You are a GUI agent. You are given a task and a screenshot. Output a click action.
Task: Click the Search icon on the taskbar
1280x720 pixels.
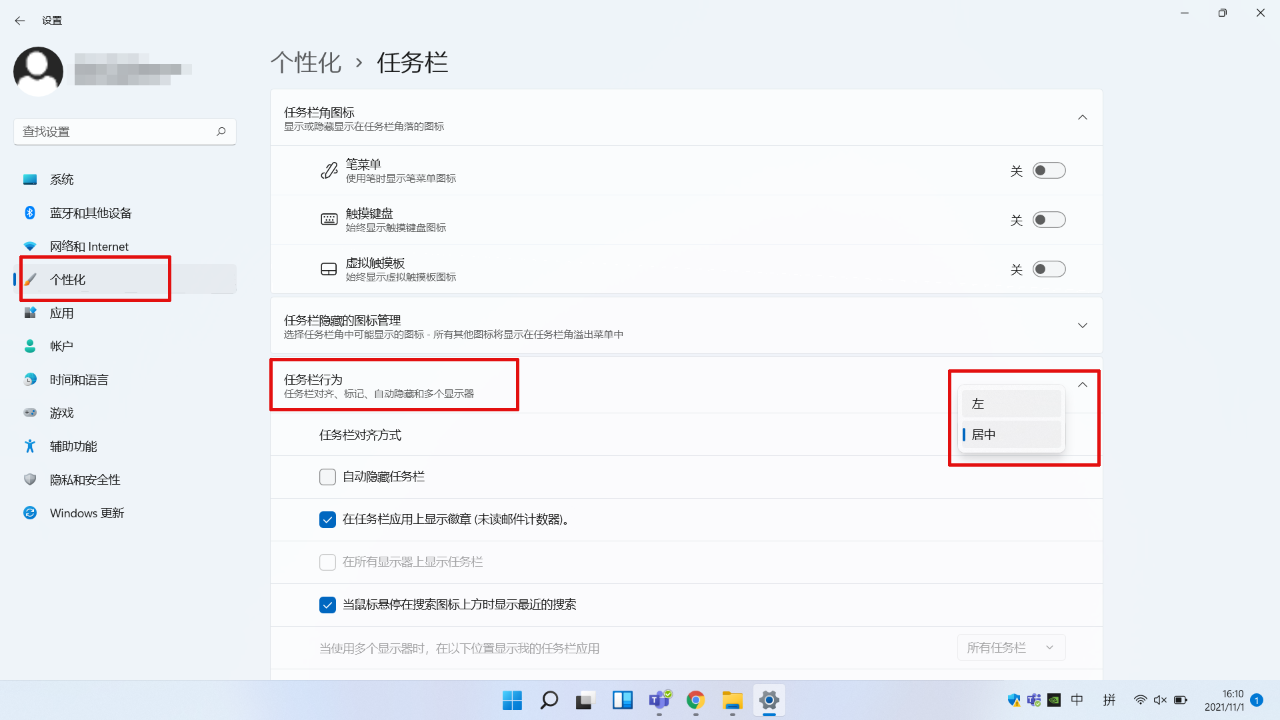[548, 700]
